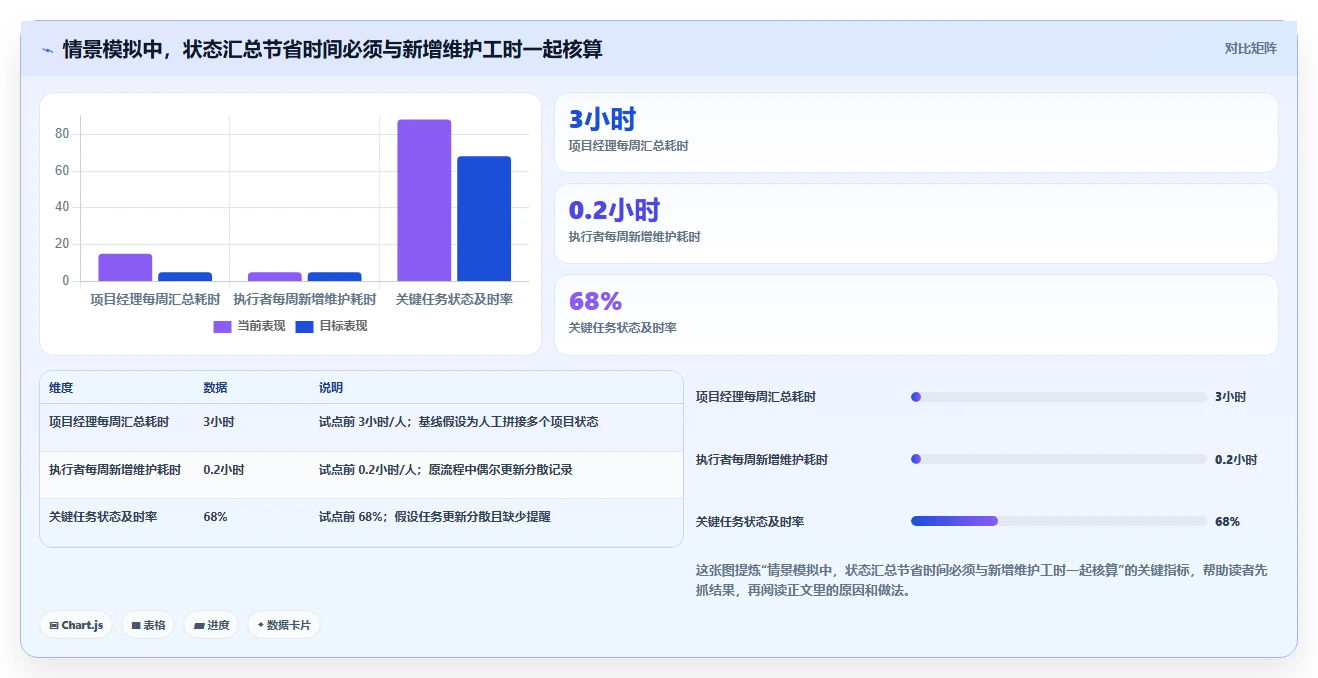Screen dimensions: 1318x678
Task: Click the 进度 tag chip
Action: (x=211, y=625)
